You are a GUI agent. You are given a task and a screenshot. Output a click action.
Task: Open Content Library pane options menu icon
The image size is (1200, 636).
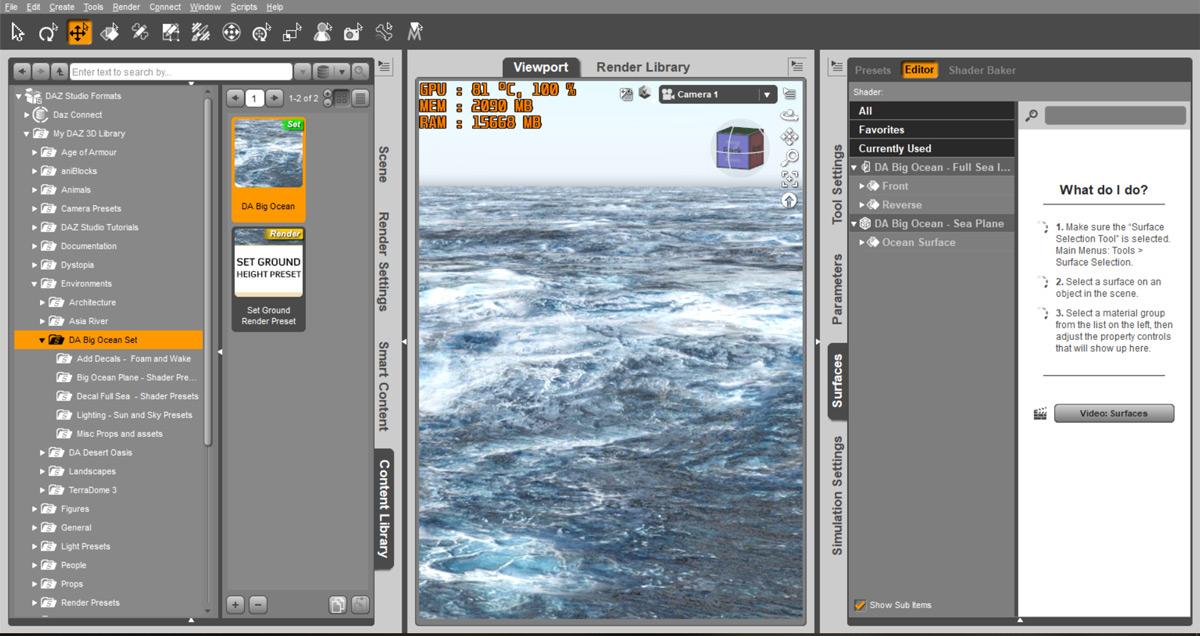pyautogui.click(x=385, y=66)
